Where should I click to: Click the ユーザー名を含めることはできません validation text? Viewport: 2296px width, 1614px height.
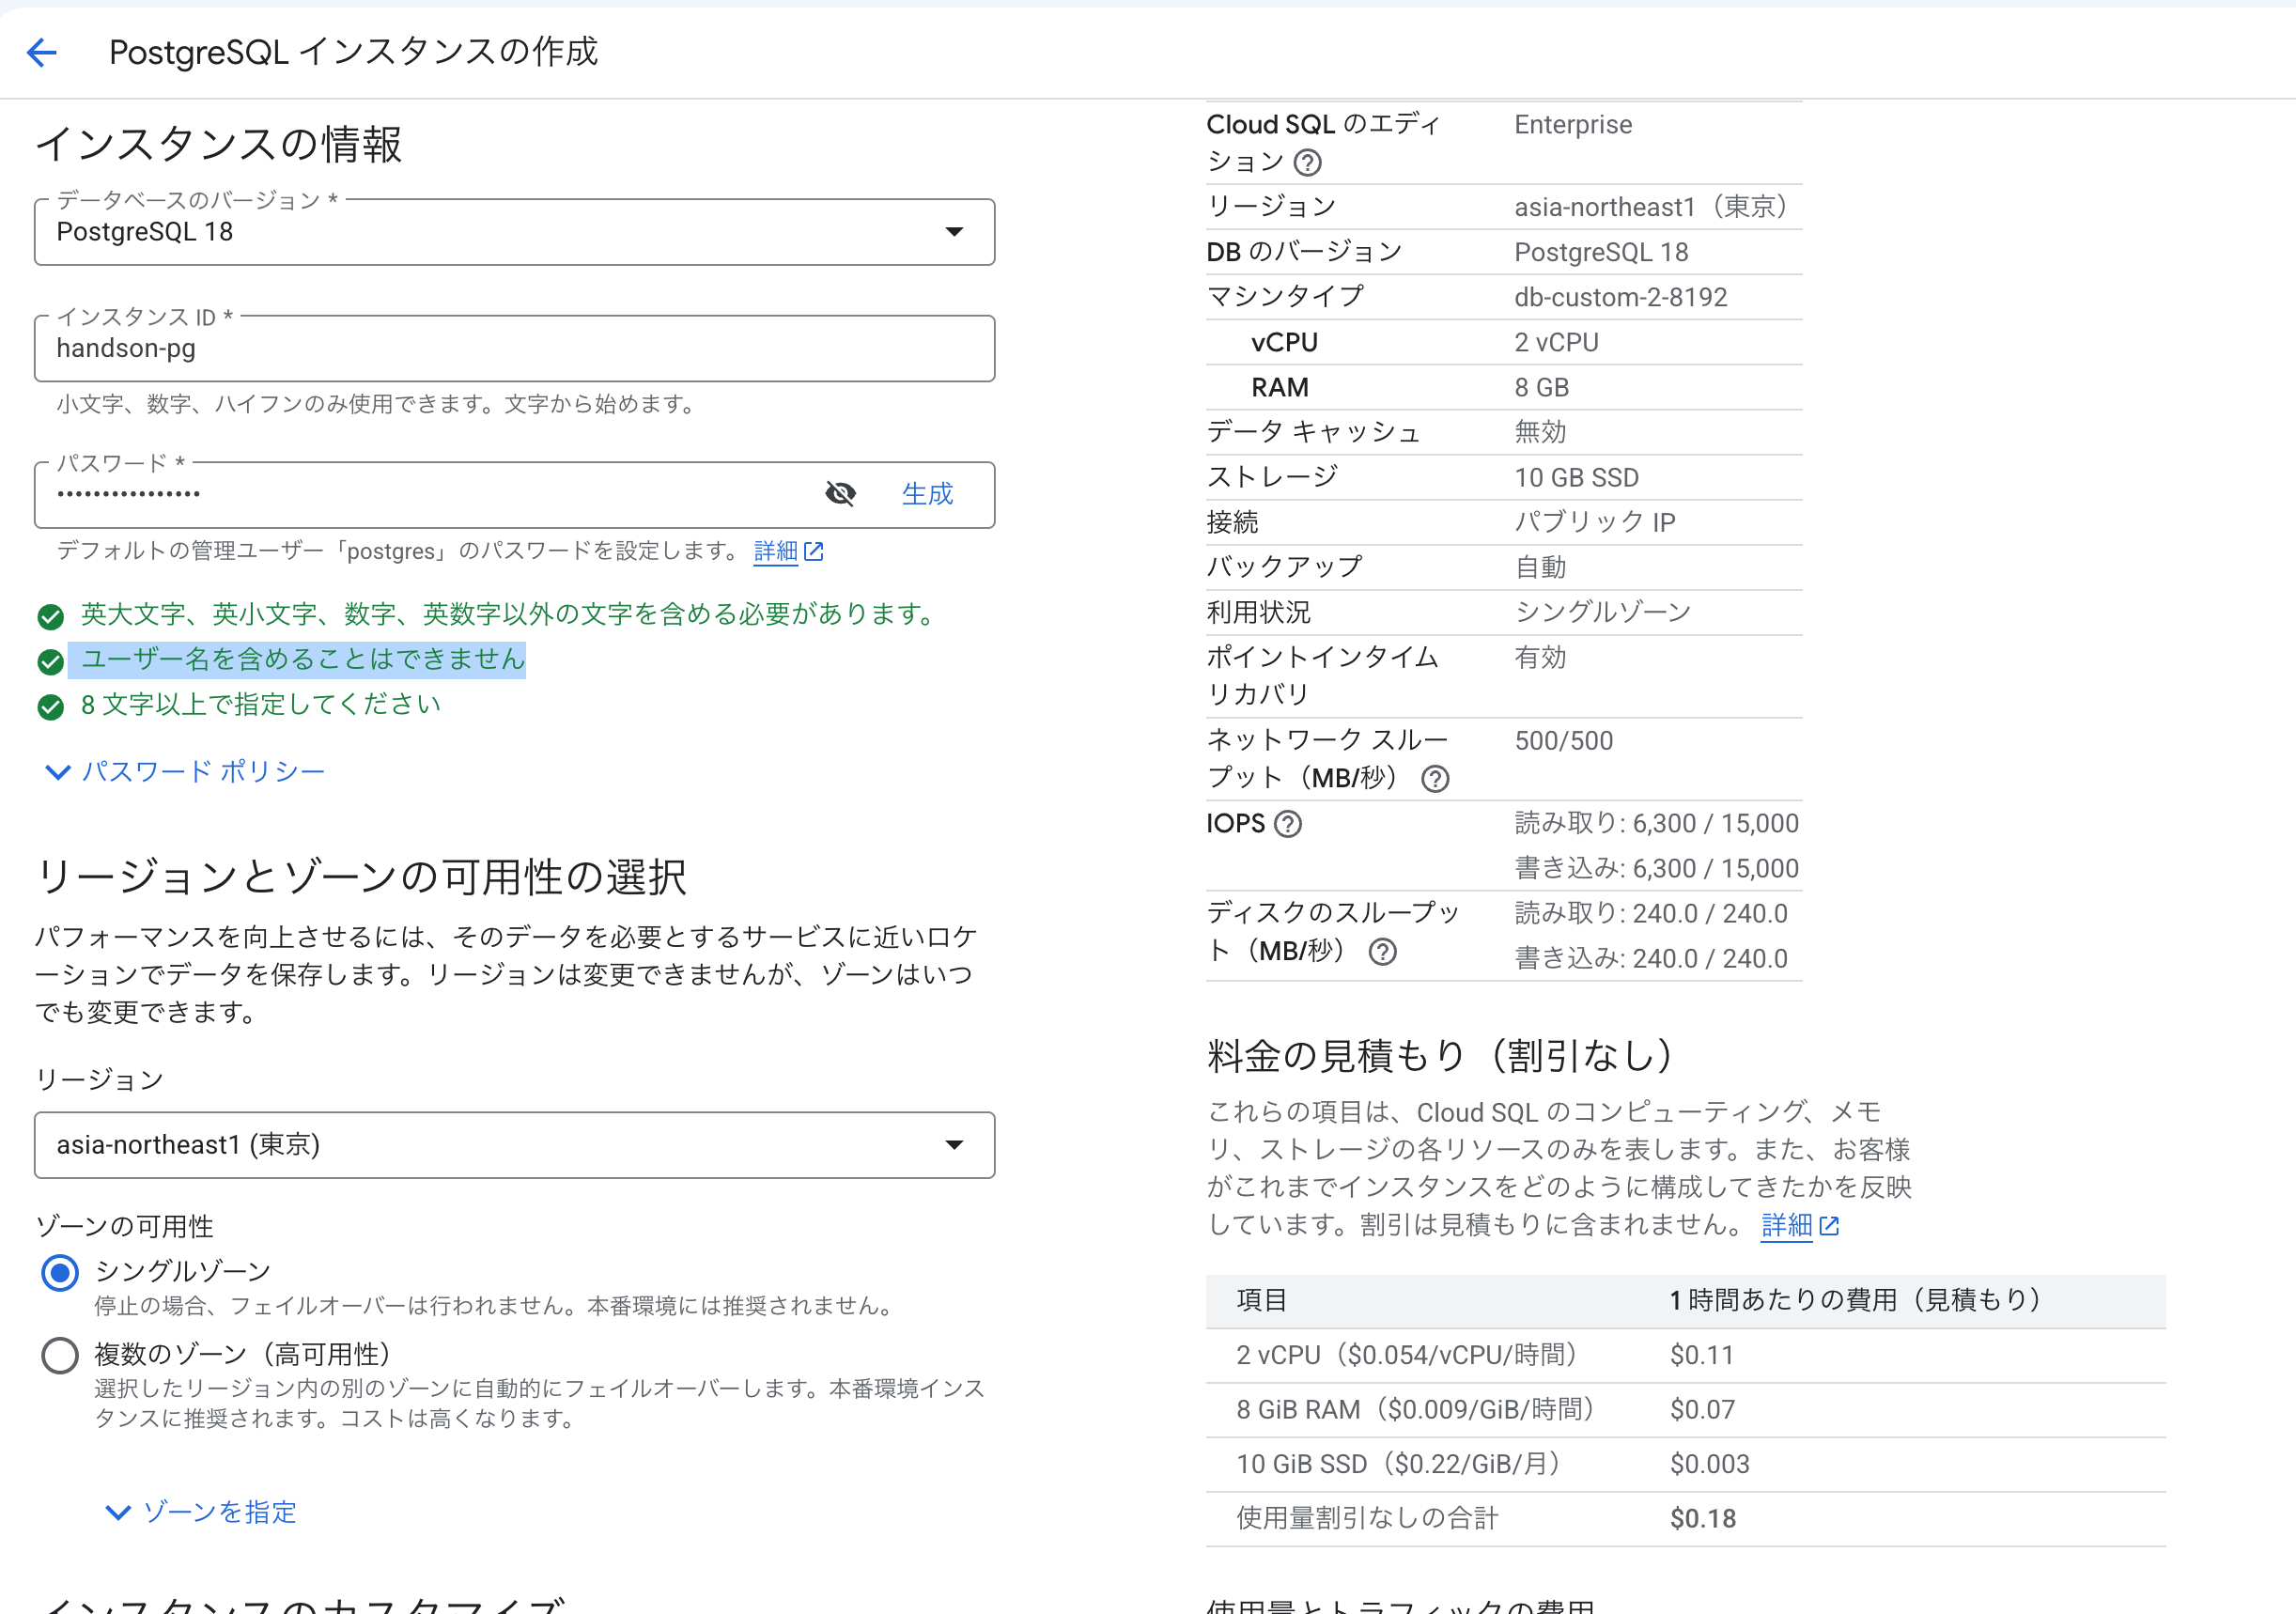[303, 659]
